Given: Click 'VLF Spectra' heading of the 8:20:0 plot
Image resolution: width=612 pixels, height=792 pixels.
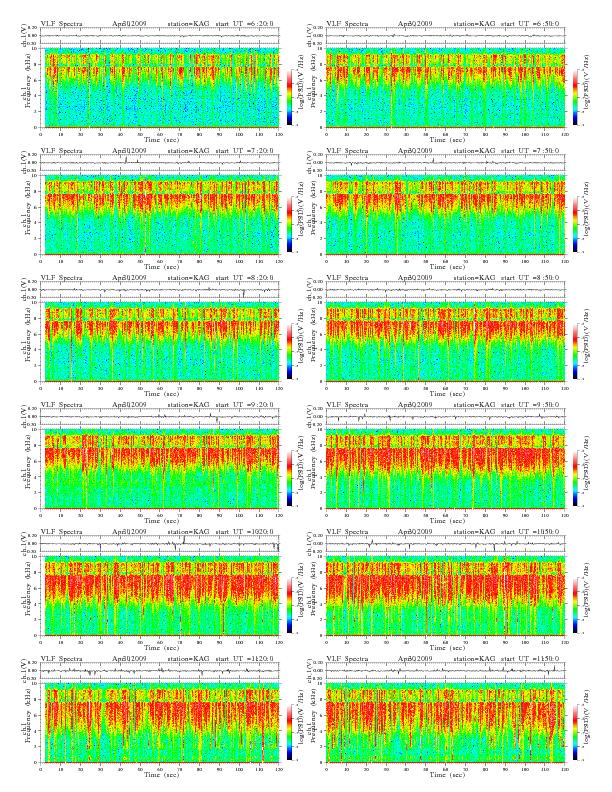Looking at the screenshot, I should point(61,278).
